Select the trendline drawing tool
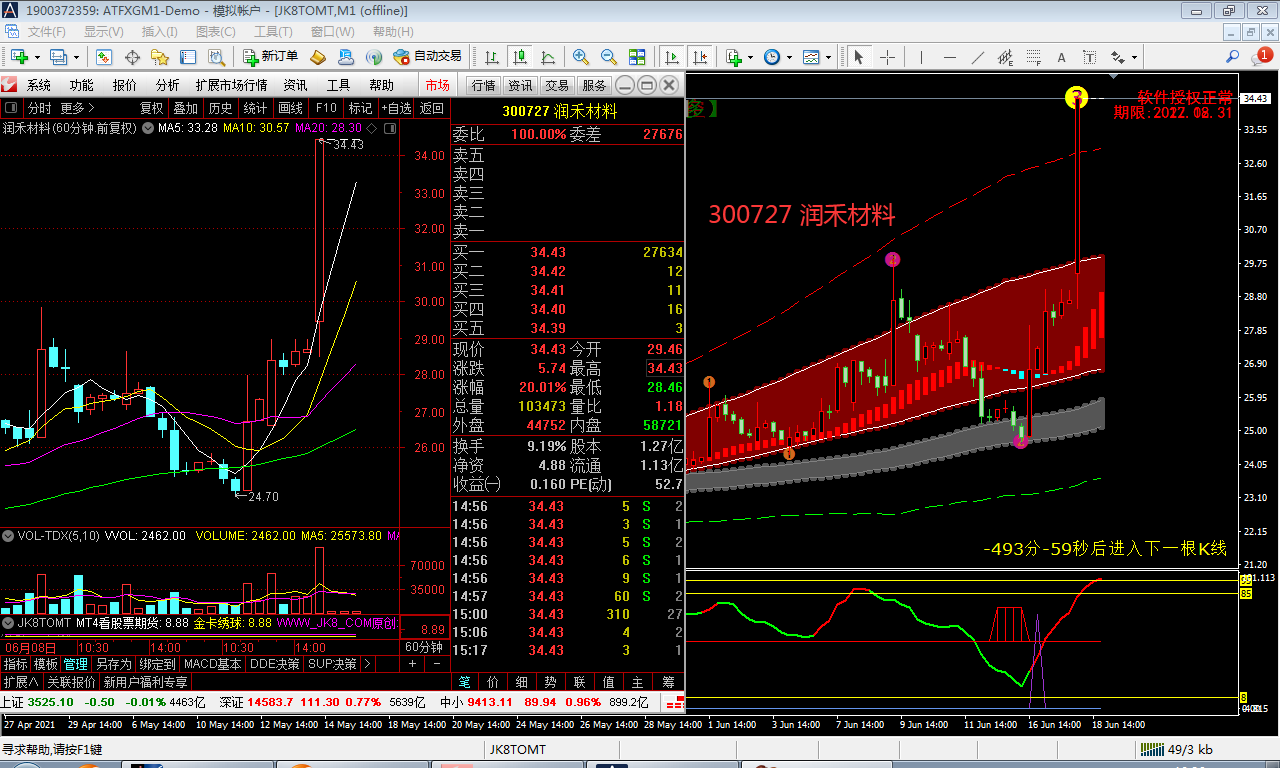 point(978,57)
